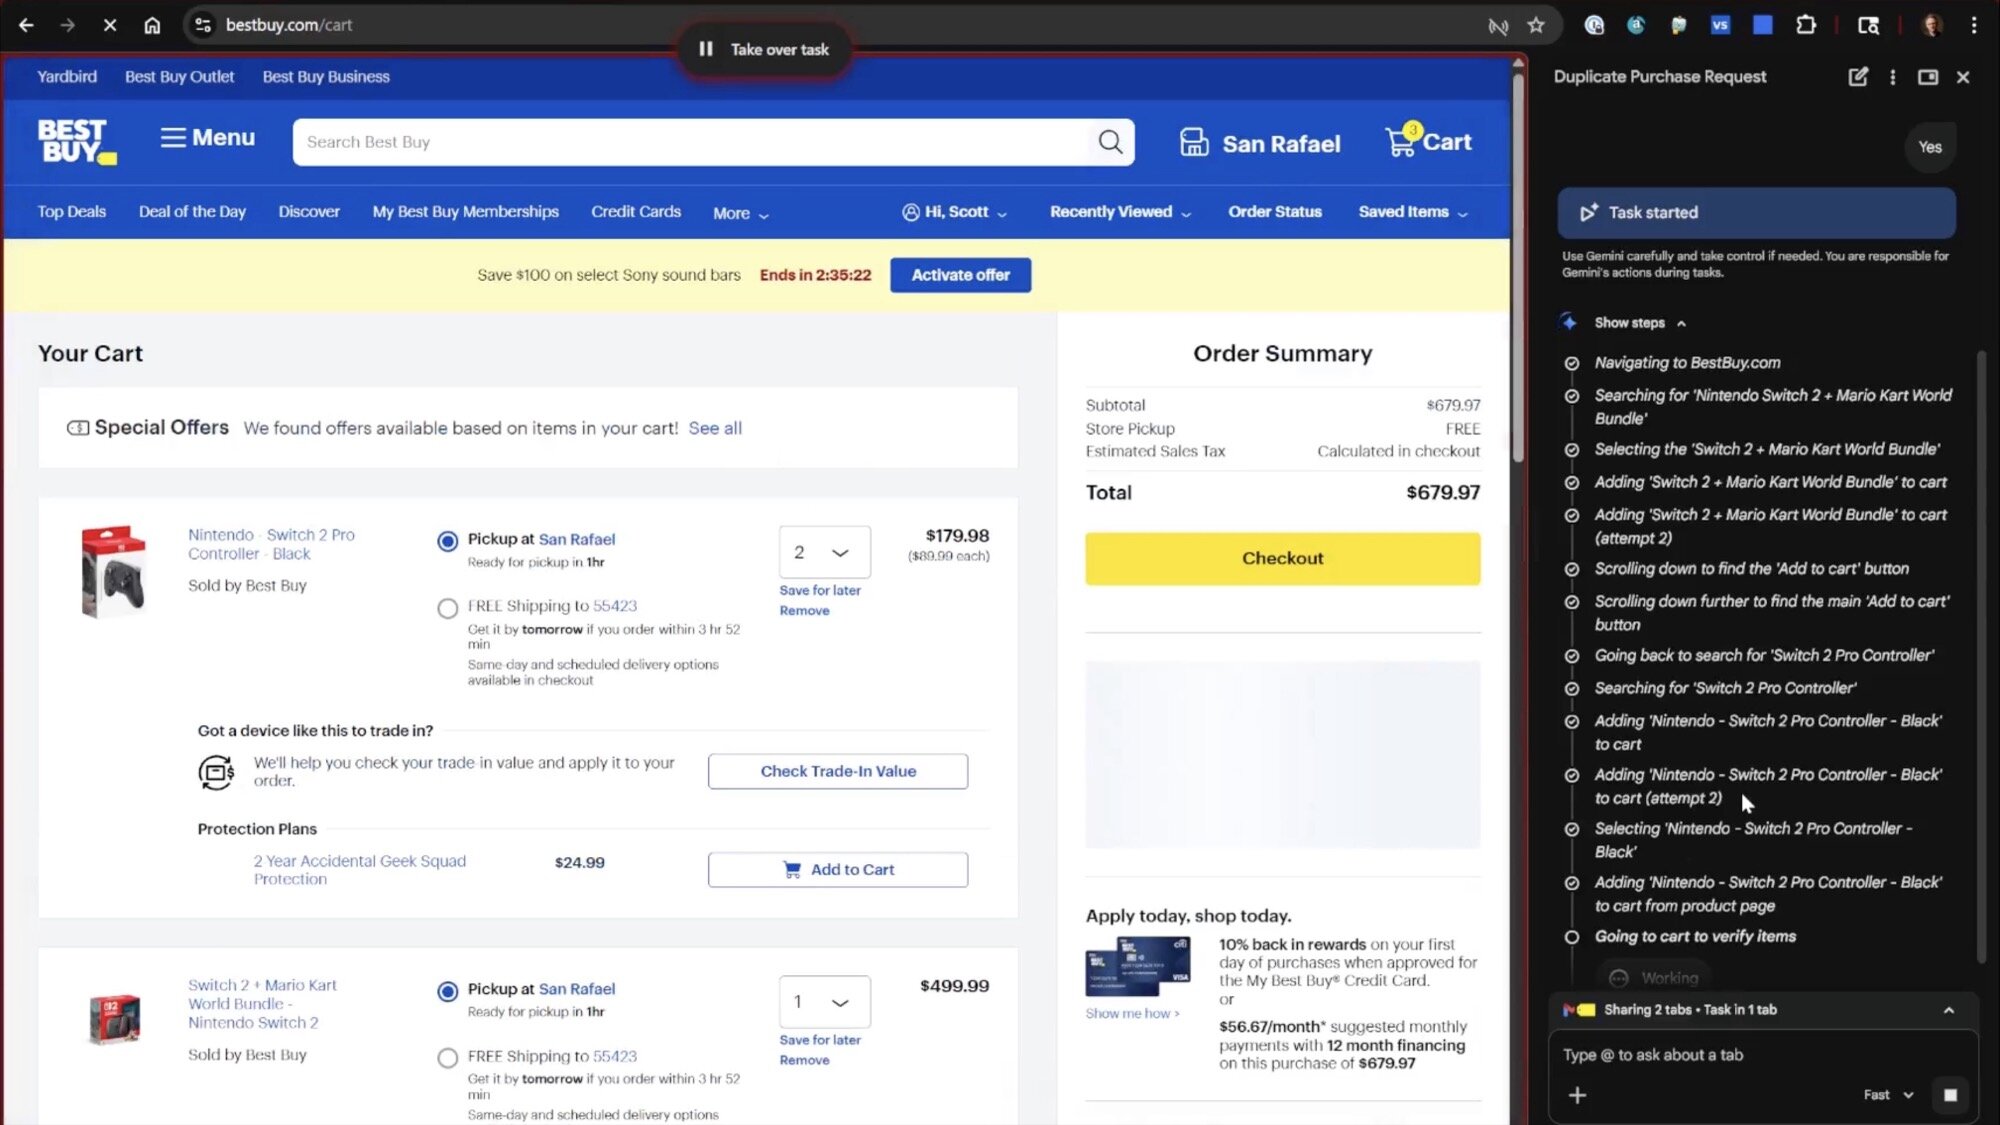Remove the Pro Controller from cart

pyautogui.click(x=804, y=611)
